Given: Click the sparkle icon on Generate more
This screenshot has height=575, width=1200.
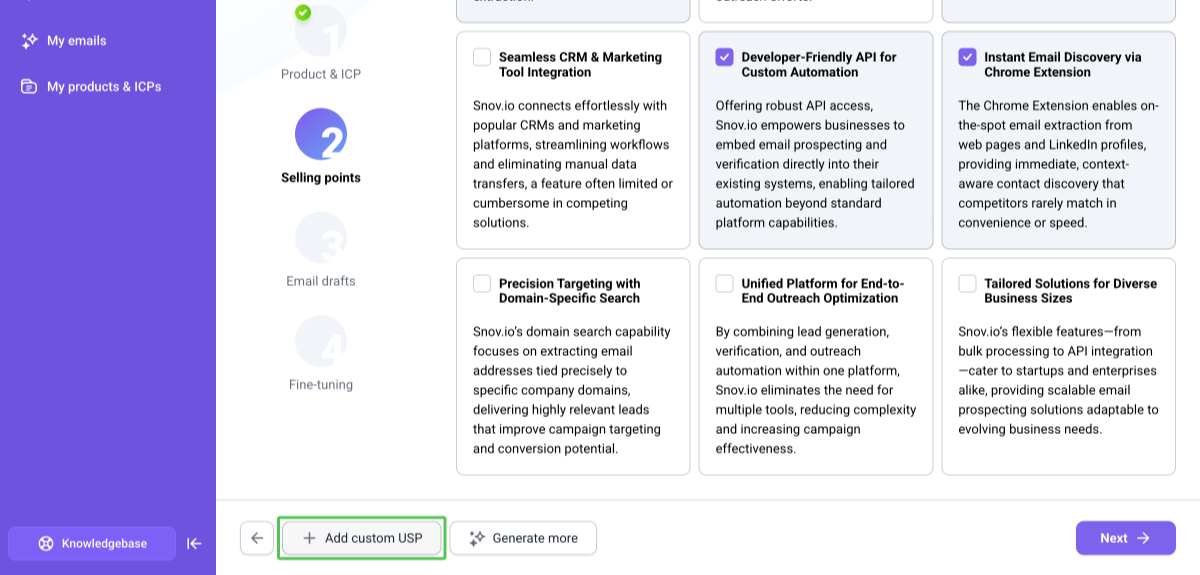Looking at the screenshot, I should click(477, 538).
